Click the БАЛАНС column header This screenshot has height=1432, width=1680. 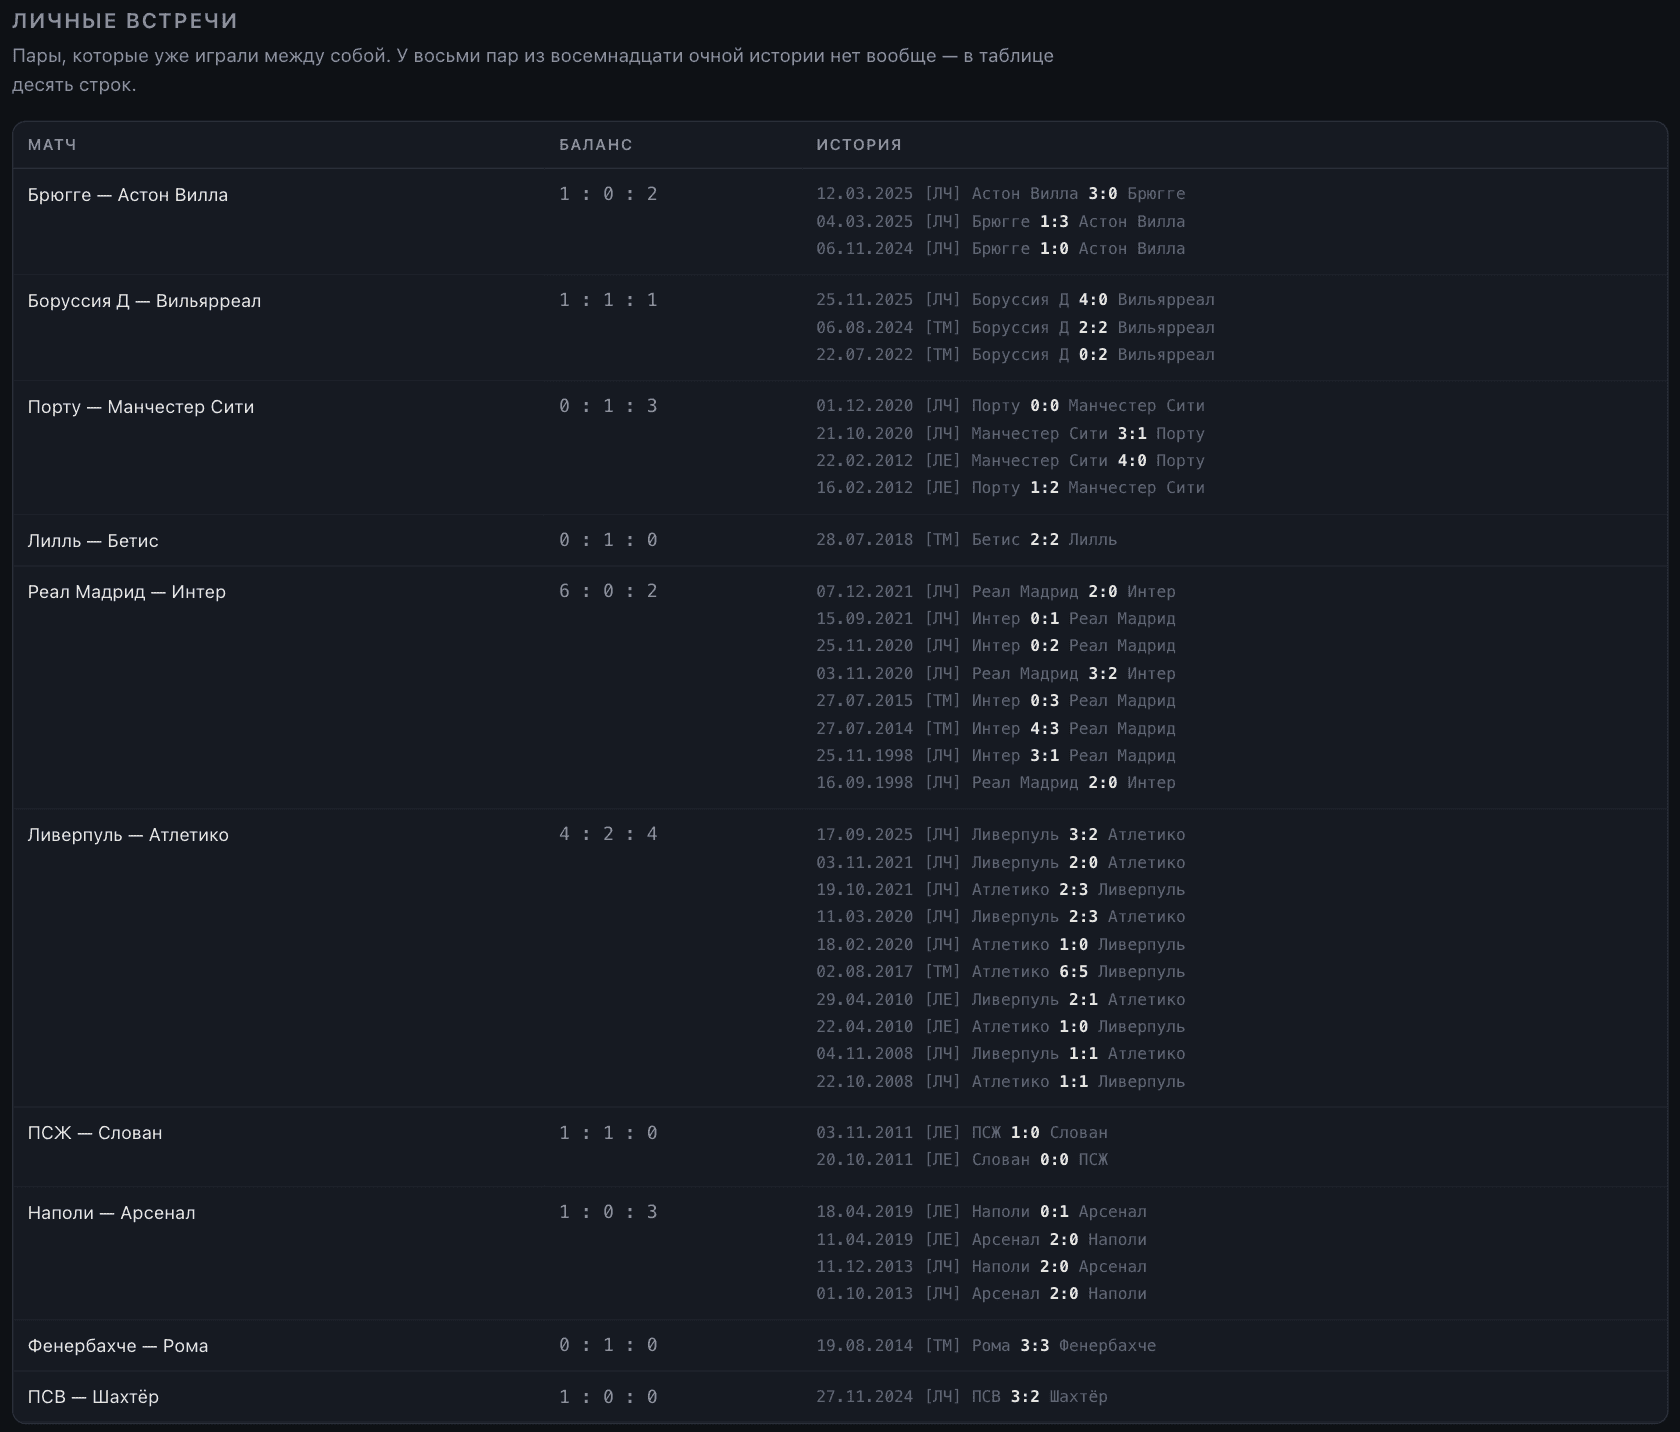click(596, 145)
